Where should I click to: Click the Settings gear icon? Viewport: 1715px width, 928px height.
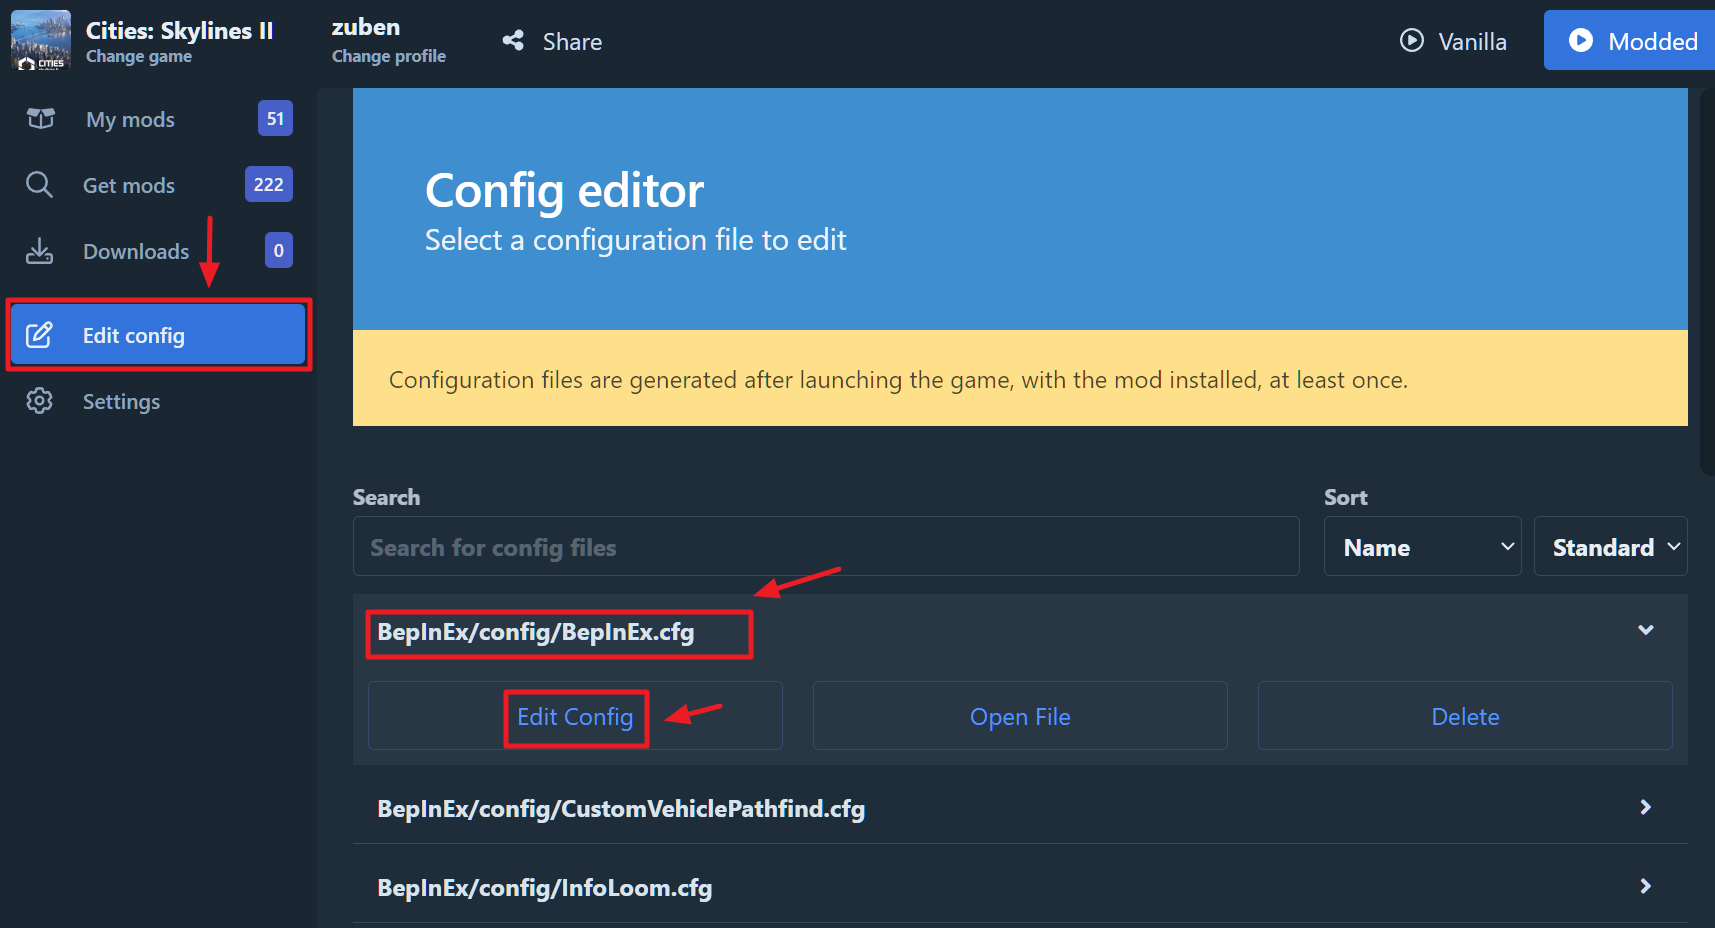point(39,401)
